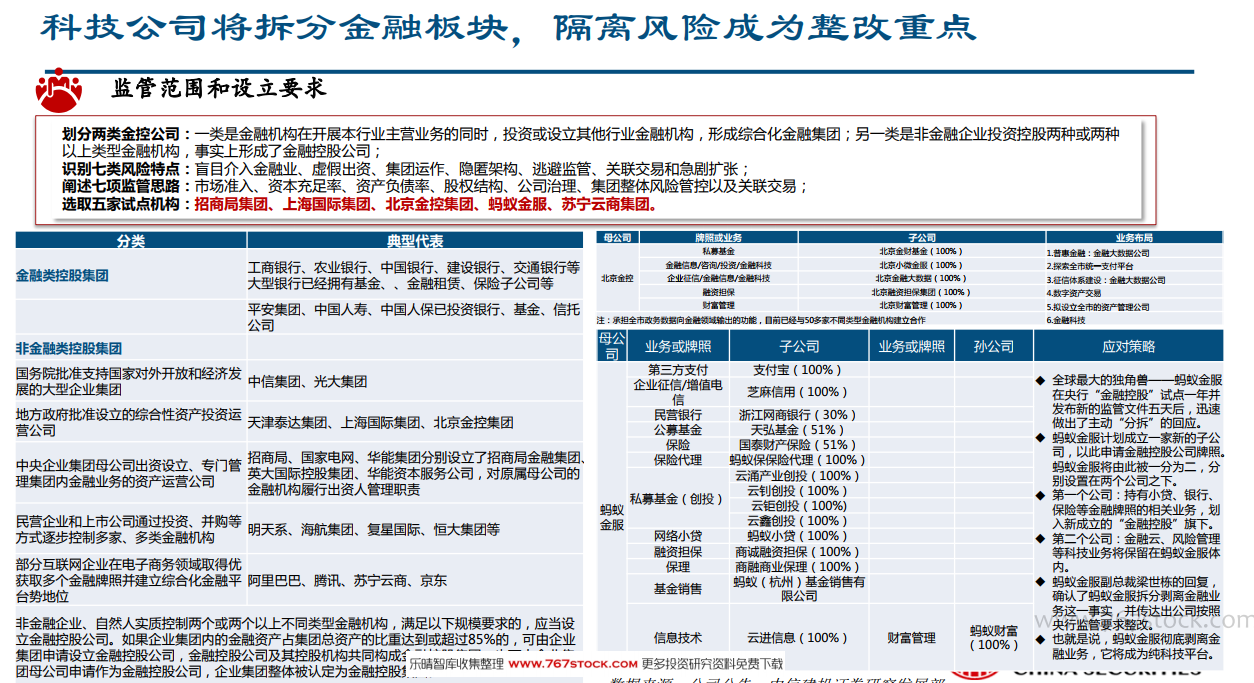Click the cell 信息技术
This screenshot has height=683, width=1254.
pyautogui.click(x=678, y=637)
